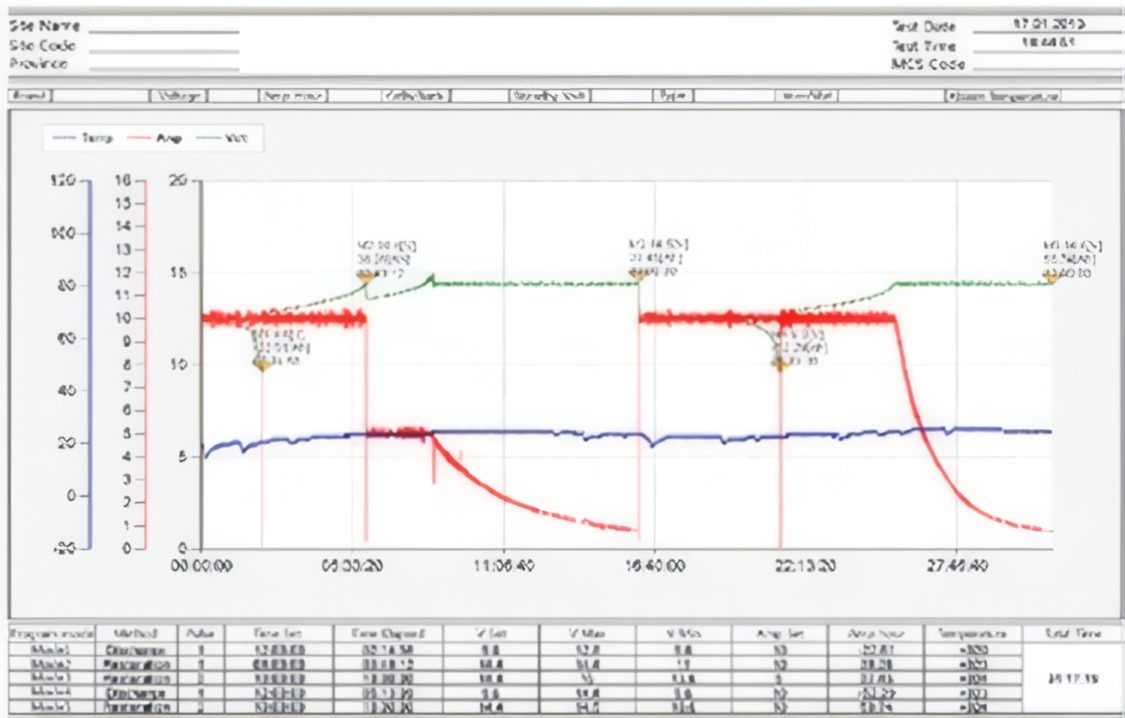Image resolution: width=1125 pixels, height=718 pixels.
Task: Select the orange marker near 16:40:00
Action: point(639,272)
